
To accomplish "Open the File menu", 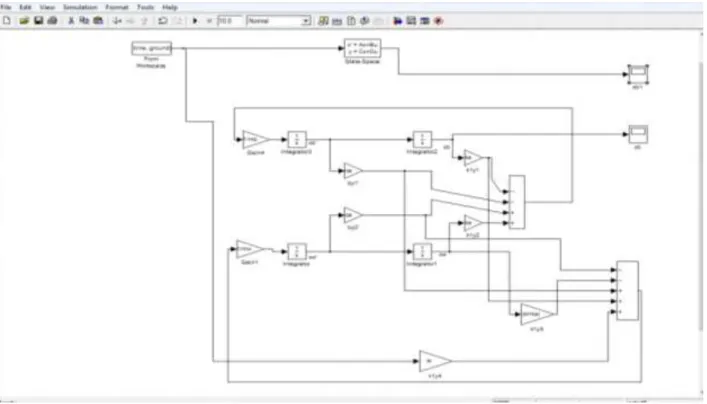I will click(x=5, y=7).
